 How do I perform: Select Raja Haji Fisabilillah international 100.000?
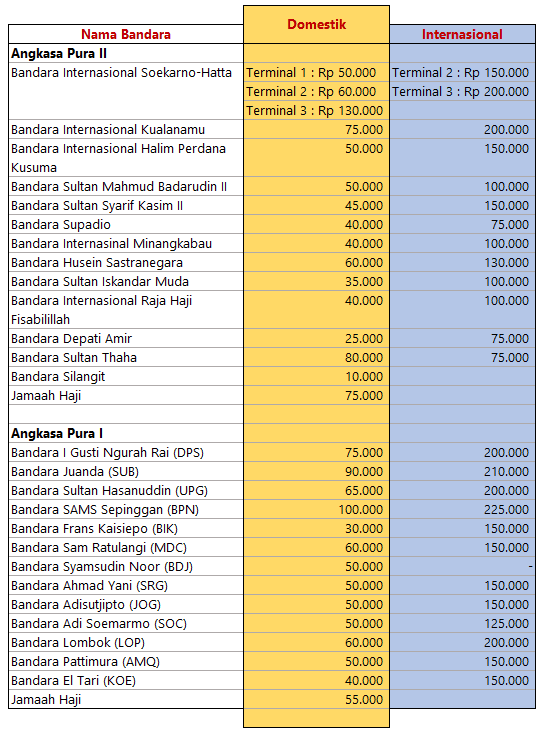coord(506,301)
